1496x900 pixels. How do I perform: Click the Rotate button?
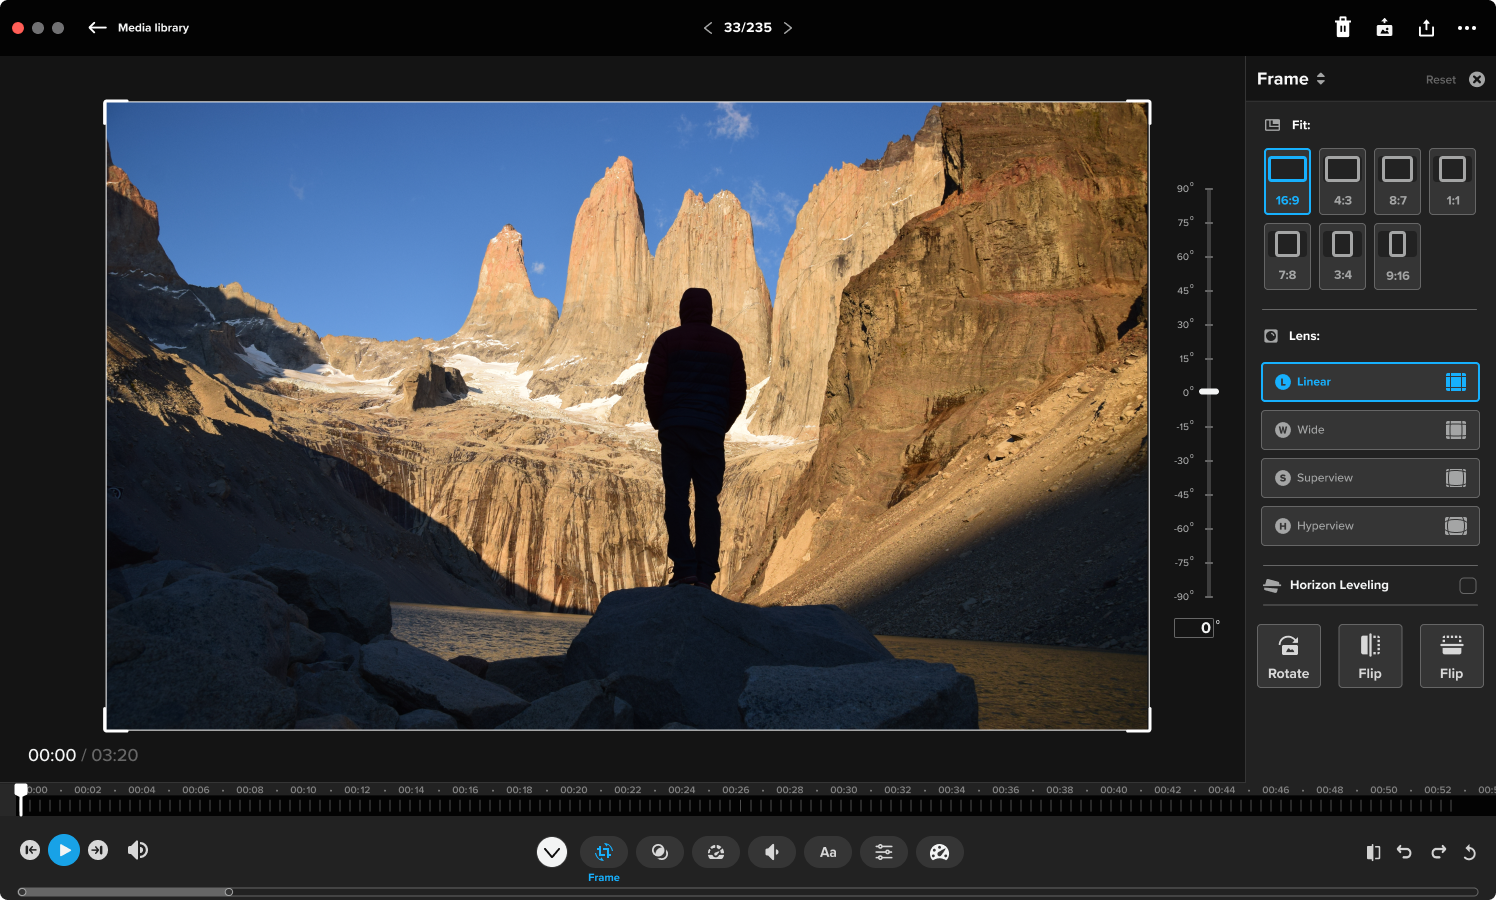click(x=1288, y=656)
